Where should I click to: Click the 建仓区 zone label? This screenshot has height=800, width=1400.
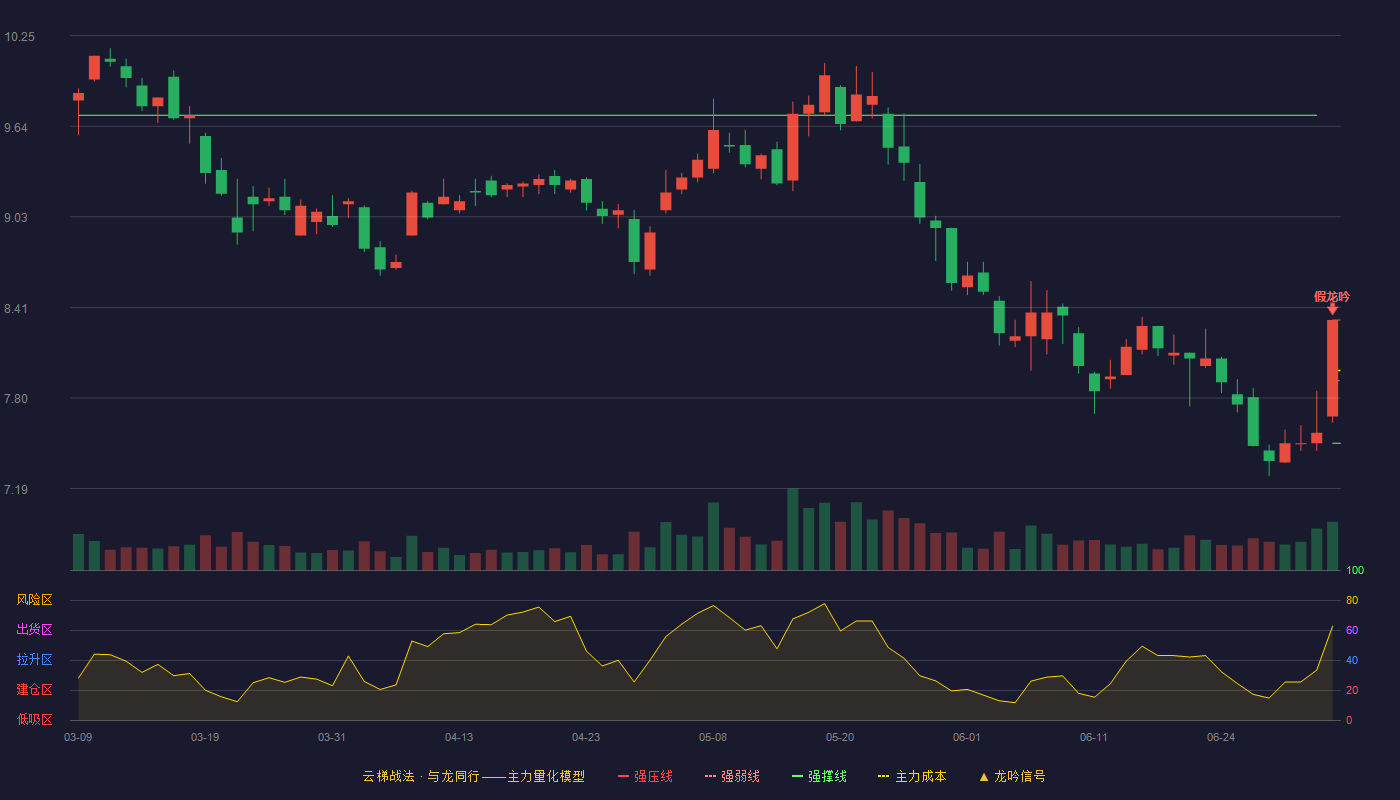tap(34, 690)
